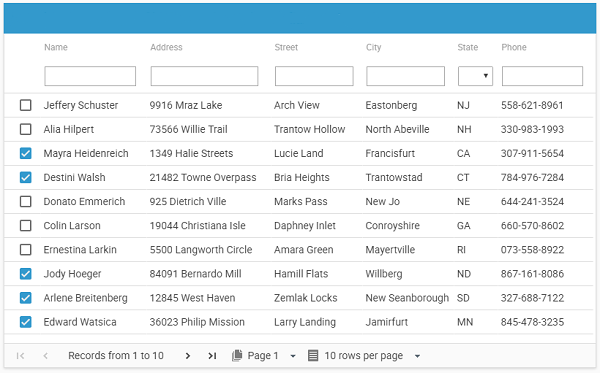Open the Page 1 selector dropdown

293,356
